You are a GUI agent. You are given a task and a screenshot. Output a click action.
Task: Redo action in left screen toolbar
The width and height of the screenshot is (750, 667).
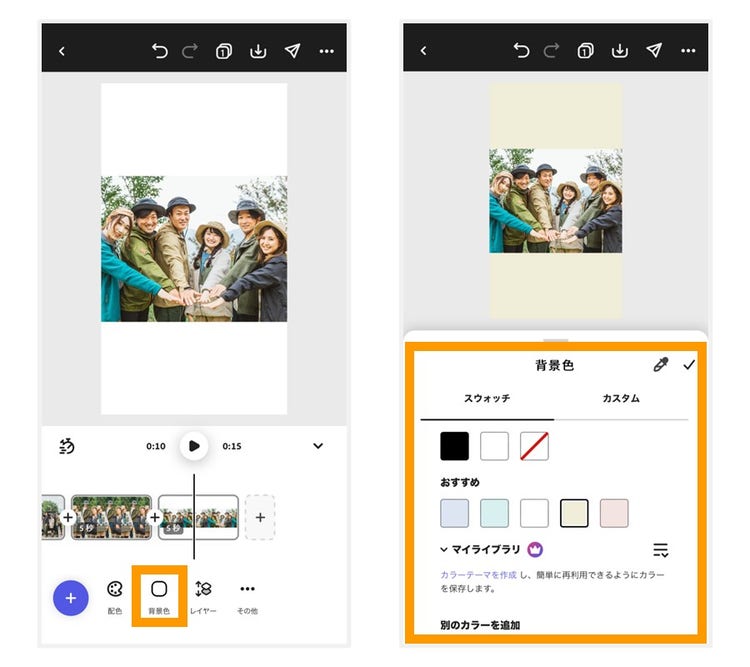point(190,51)
